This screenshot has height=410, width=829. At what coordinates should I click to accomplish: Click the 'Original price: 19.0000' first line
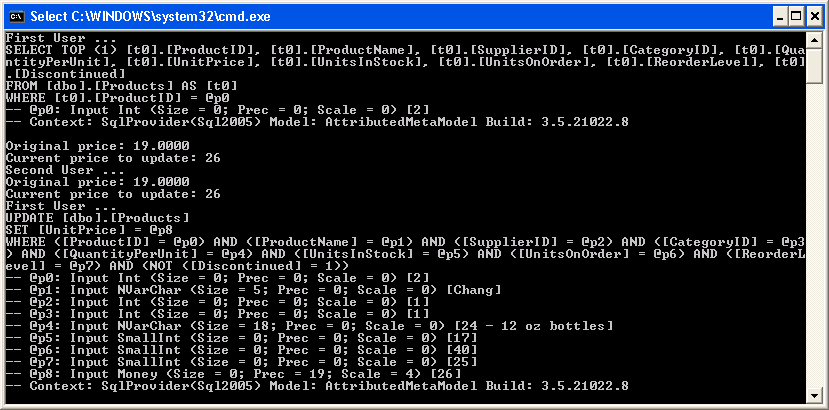click(x=97, y=146)
